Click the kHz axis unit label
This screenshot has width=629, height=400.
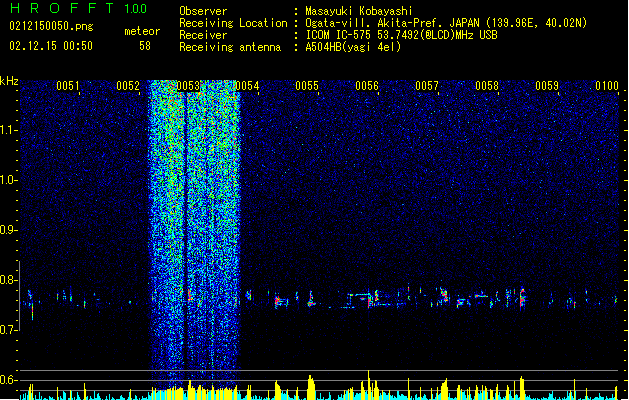[x=9, y=81]
